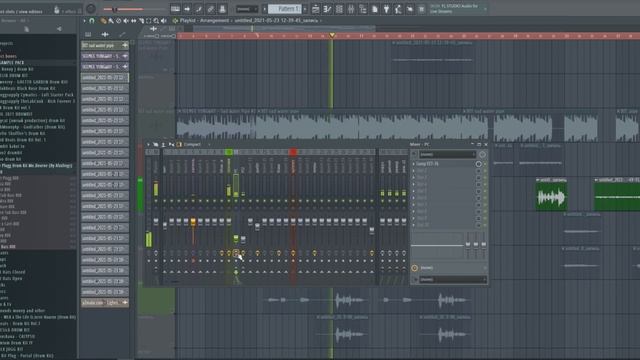Viewport: 640px width, 360px height.
Task: Select the red-highlighted mixer track header
Action: click(293, 152)
